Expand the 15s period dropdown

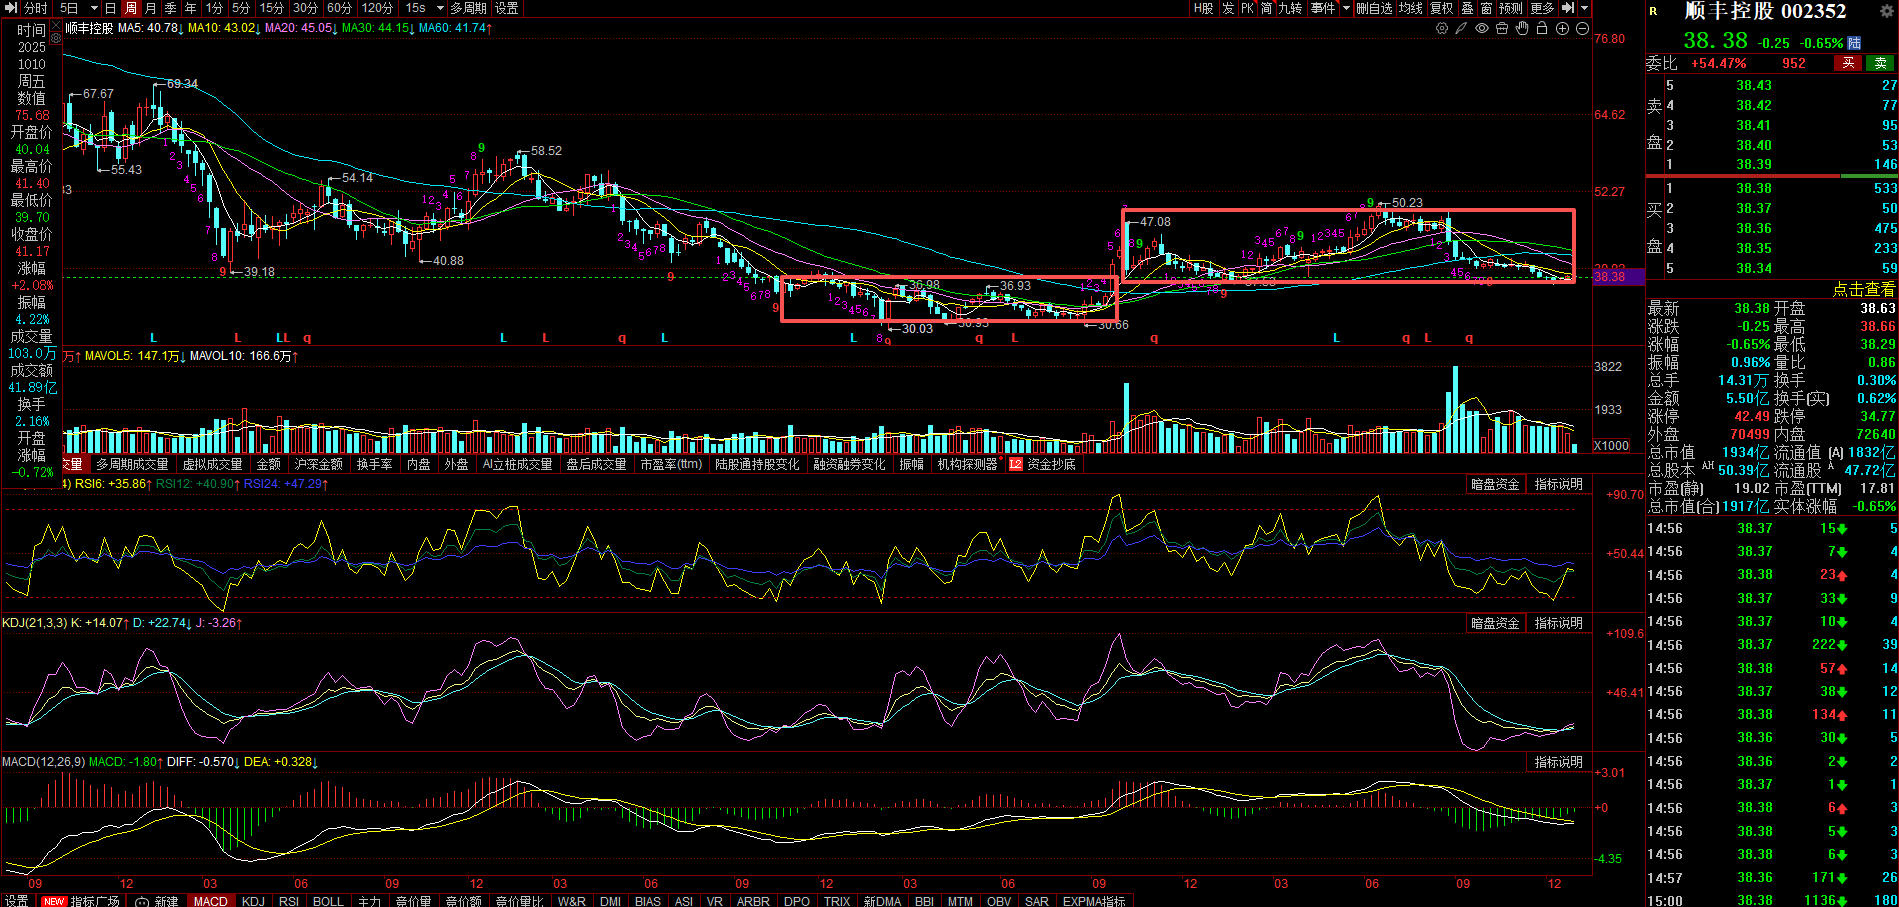pyautogui.click(x=440, y=8)
